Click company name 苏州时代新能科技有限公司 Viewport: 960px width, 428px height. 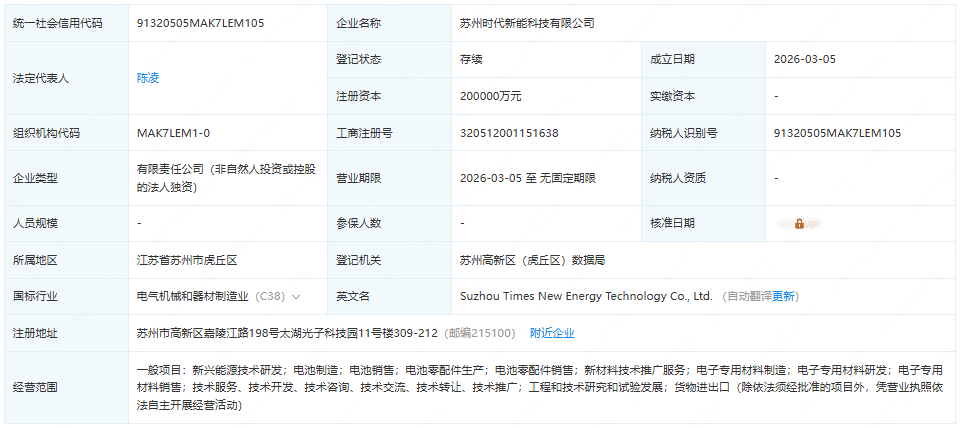click(527, 23)
